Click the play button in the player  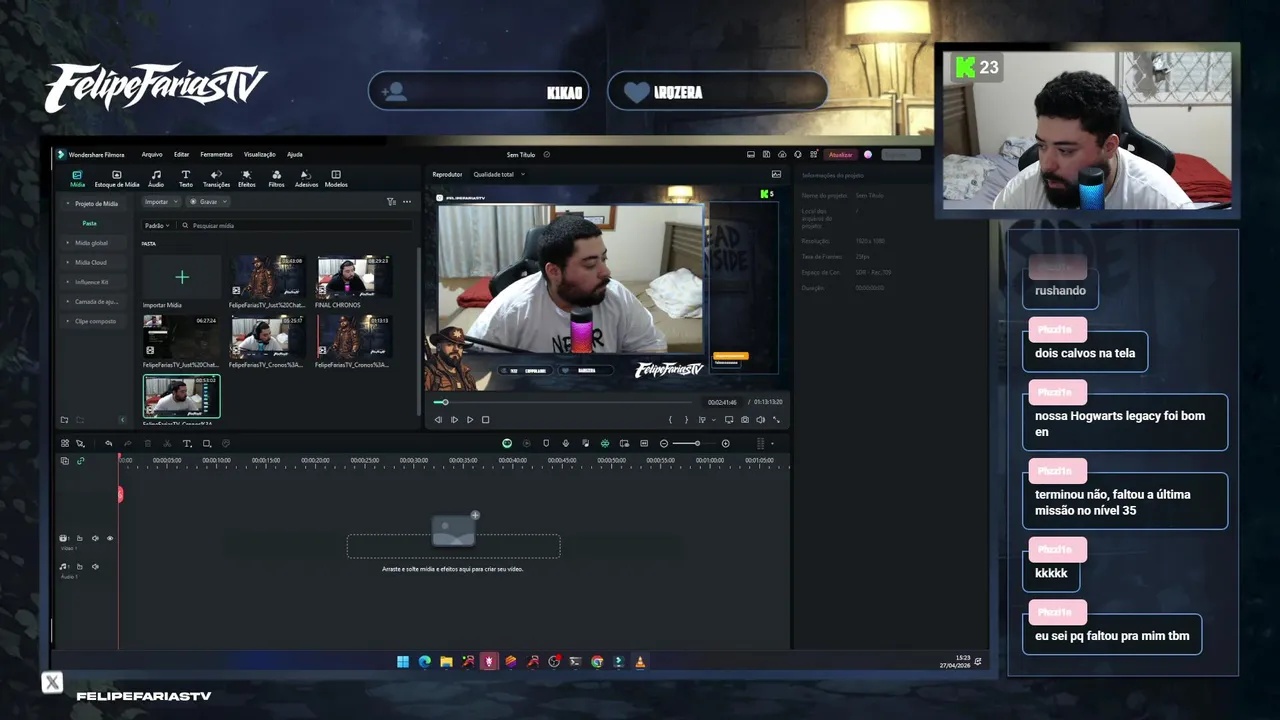[x=470, y=420]
